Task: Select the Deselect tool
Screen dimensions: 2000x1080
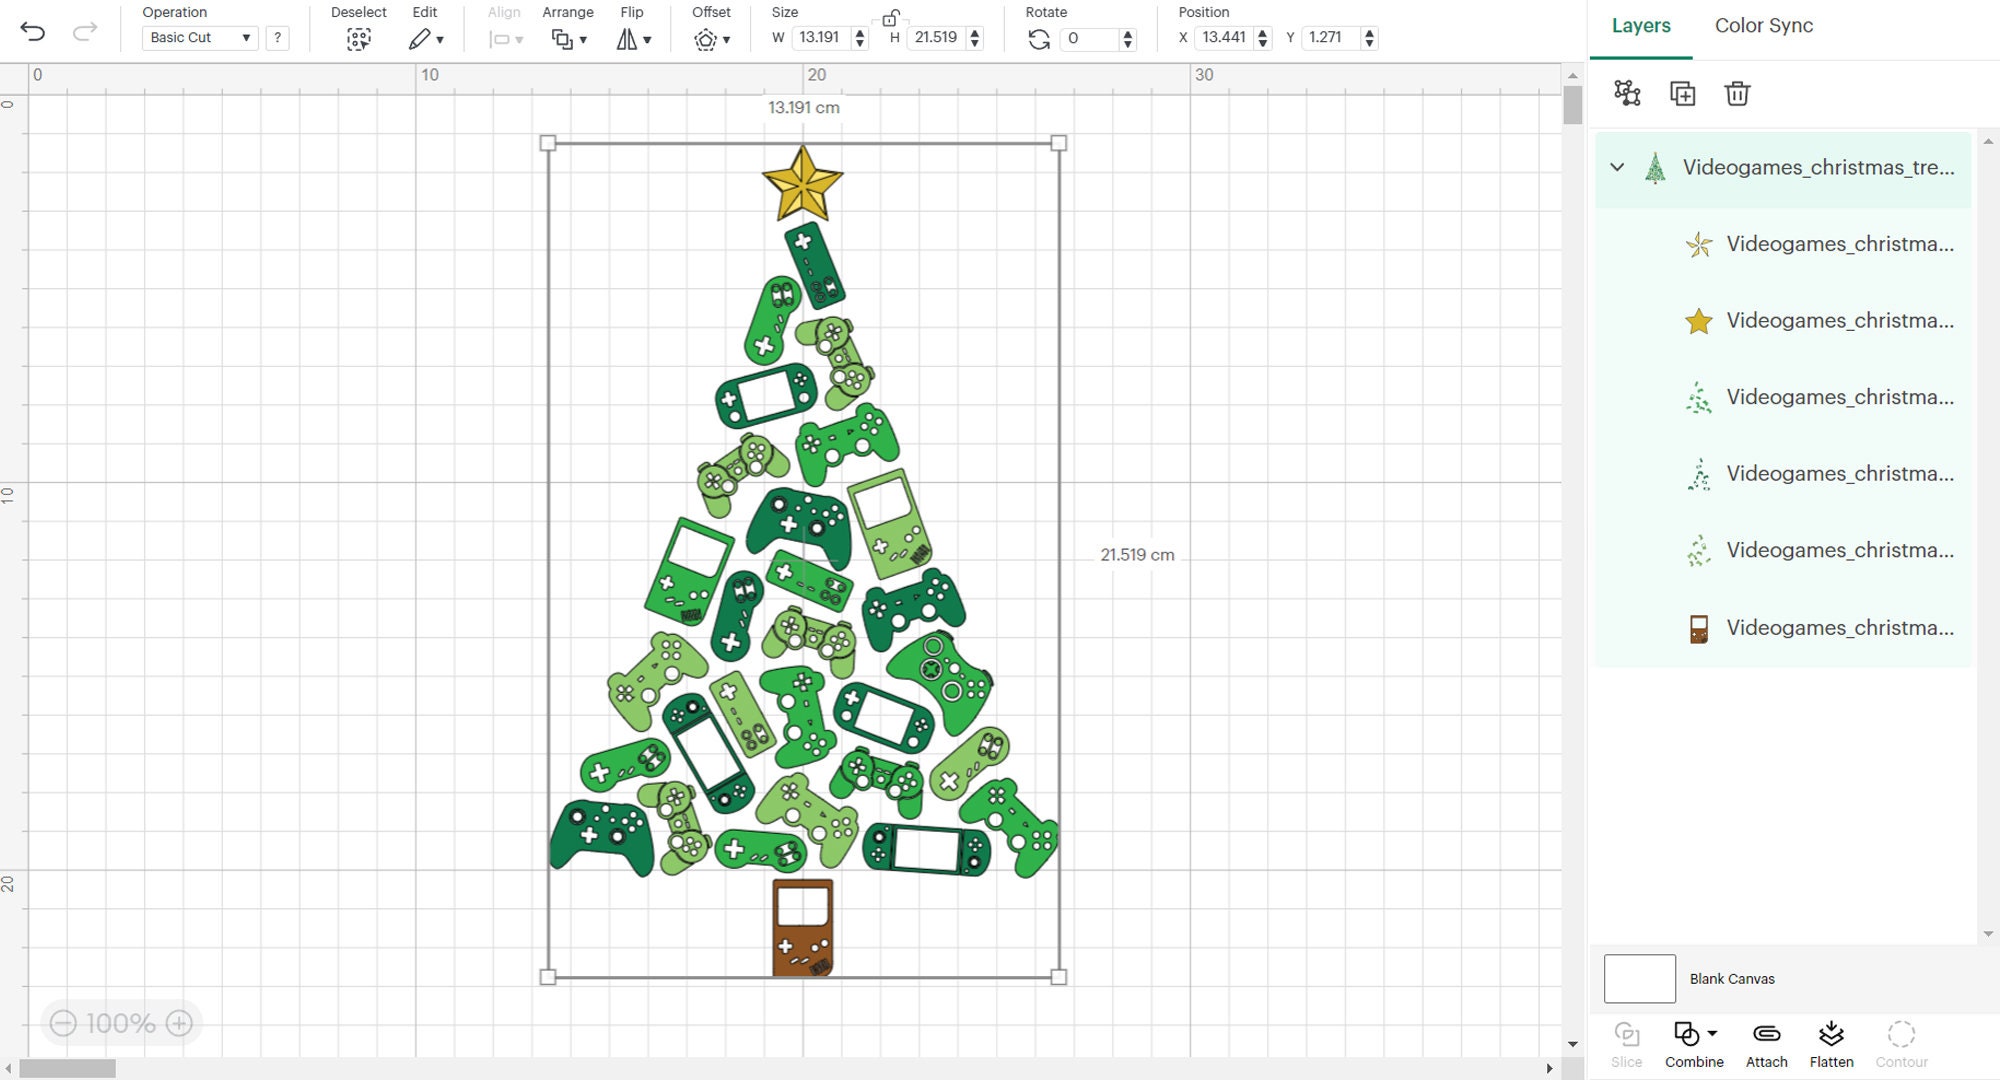Action: tap(358, 38)
